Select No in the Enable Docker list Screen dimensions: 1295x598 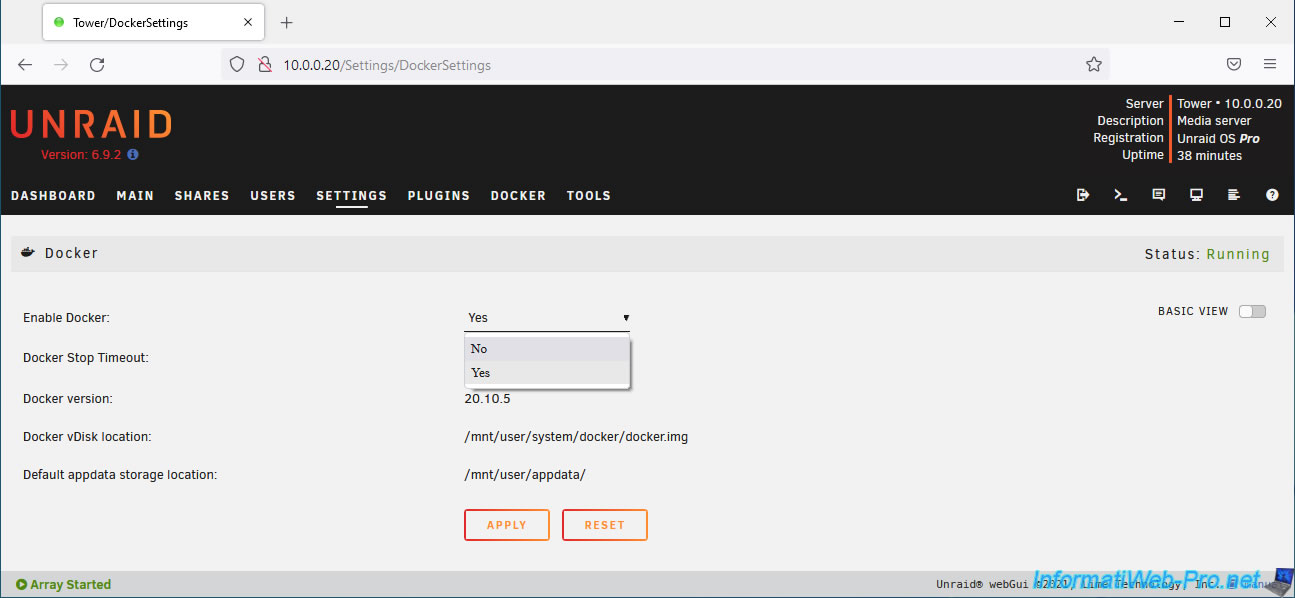[x=547, y=349]
